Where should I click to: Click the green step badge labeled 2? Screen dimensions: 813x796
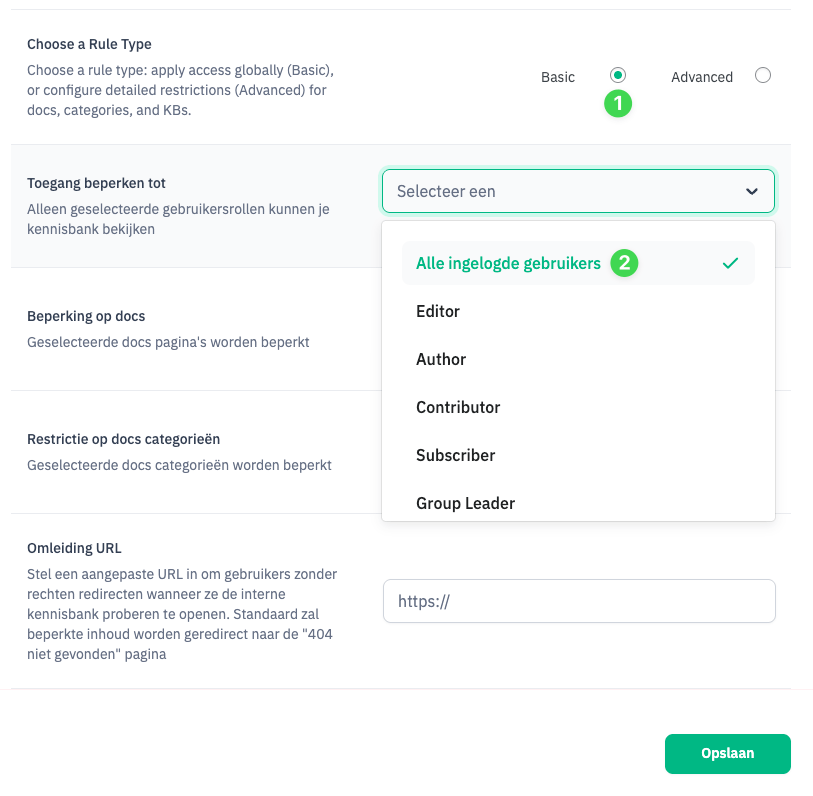tap(624, 263)
